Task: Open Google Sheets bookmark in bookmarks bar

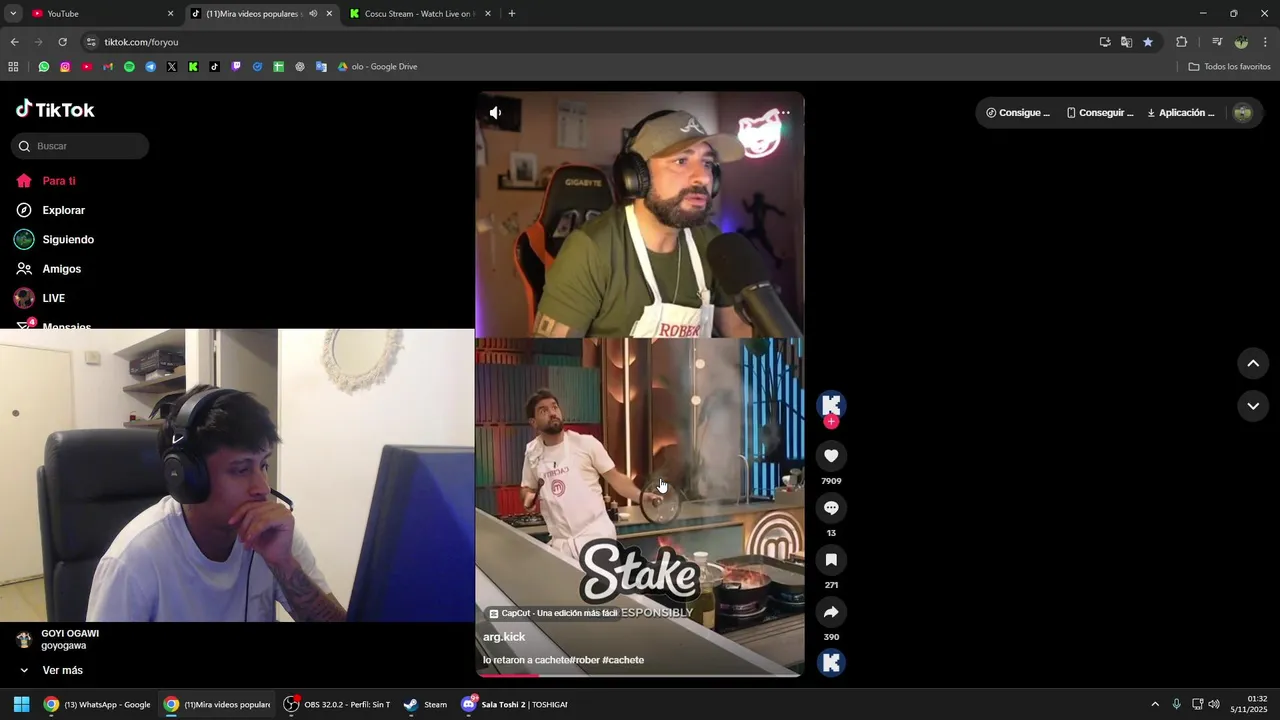Action: click(278, 67)
